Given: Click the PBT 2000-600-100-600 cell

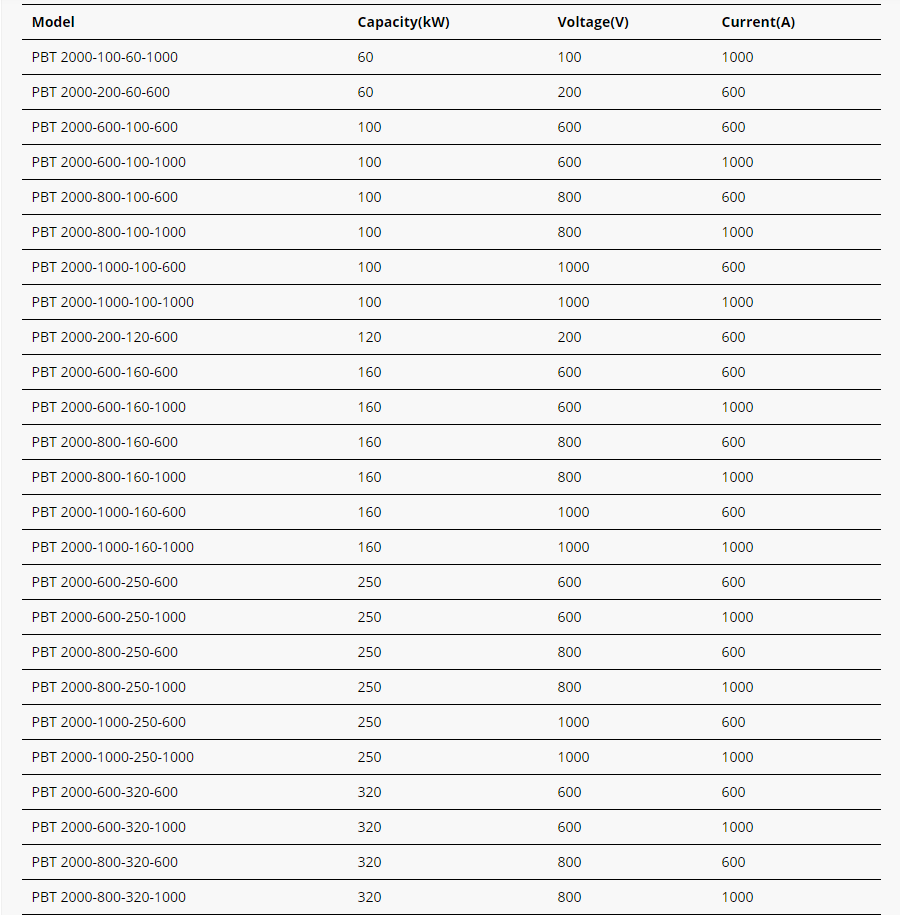Looking at the screenshot, I should 105,127.
